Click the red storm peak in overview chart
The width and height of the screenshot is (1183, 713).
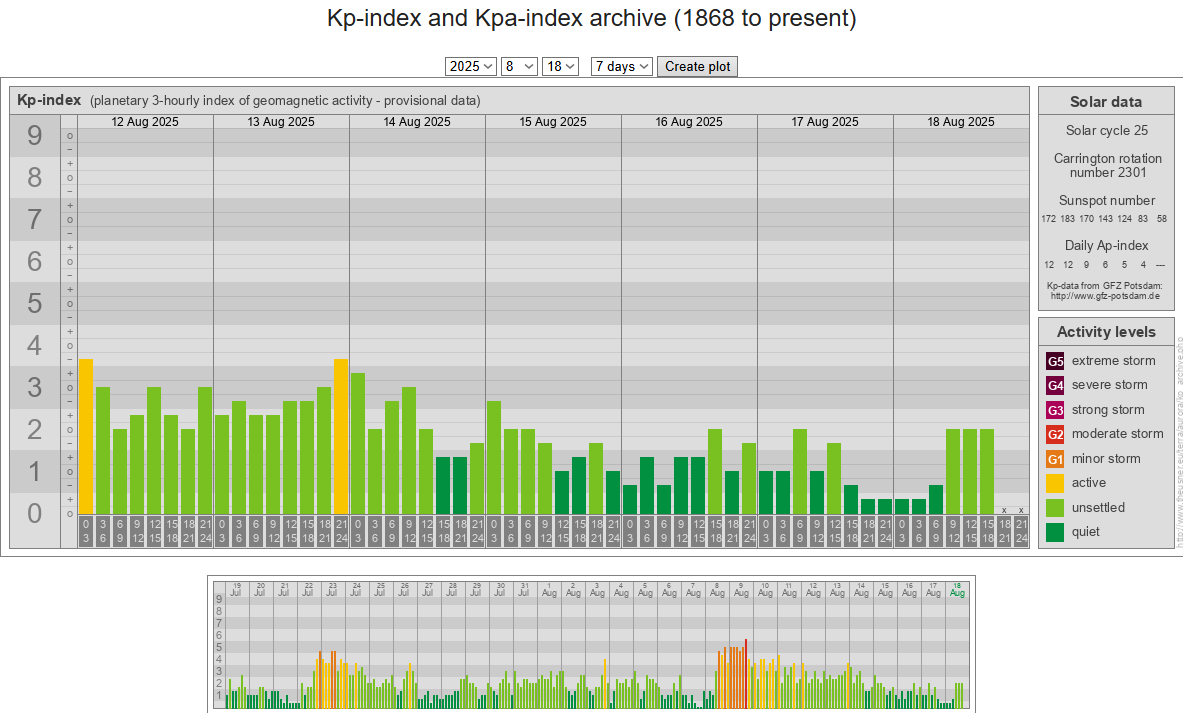pos(745,672)
